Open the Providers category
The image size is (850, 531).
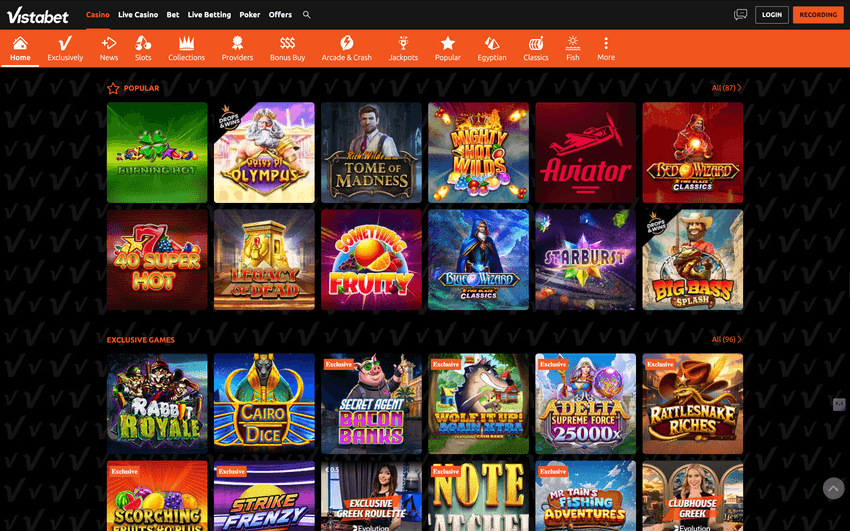click(x=237, y=49)
